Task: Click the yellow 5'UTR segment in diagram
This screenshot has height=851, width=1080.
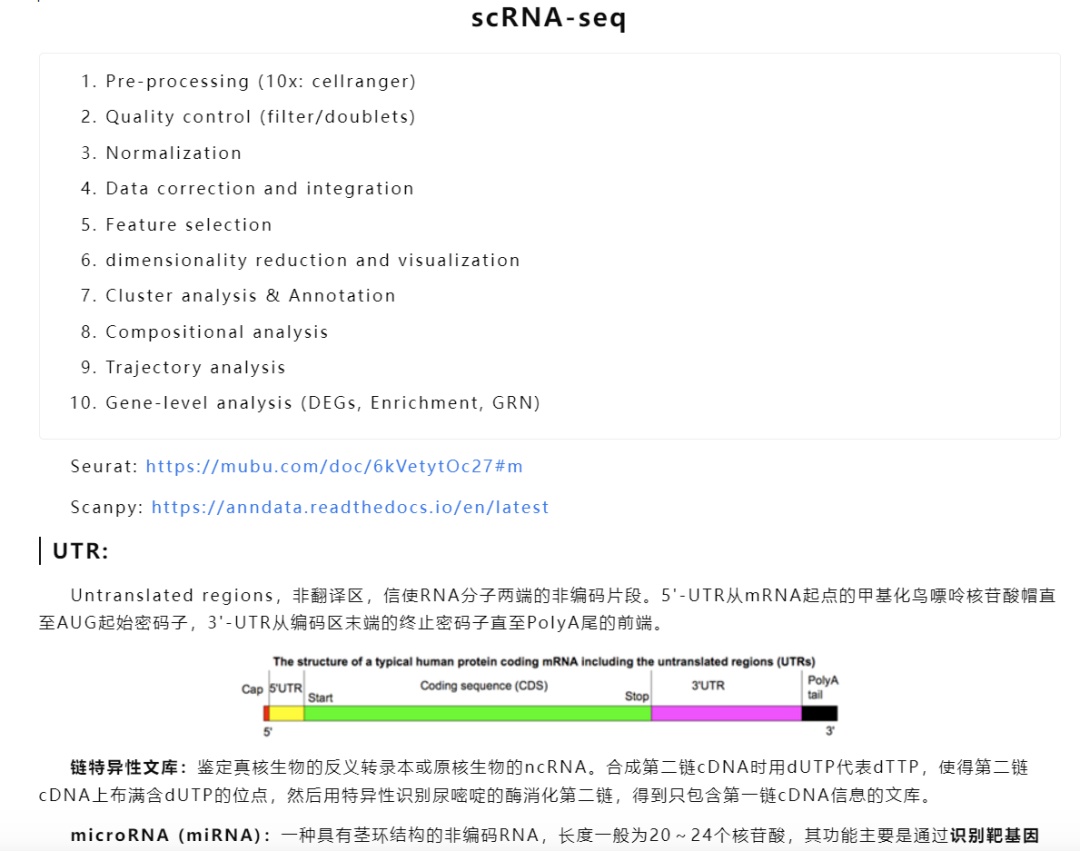Action: (x=286, y=713)
